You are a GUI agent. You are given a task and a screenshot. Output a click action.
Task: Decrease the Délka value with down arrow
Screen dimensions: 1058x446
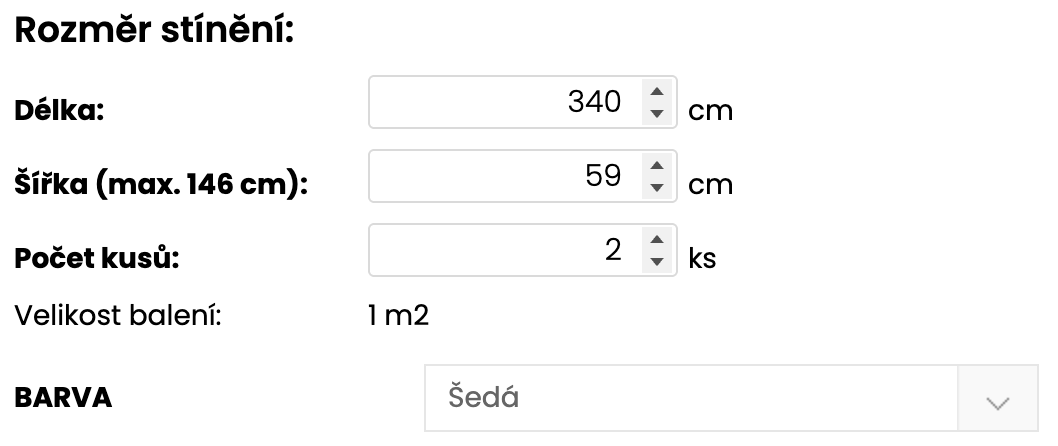[x=656, y=113]
